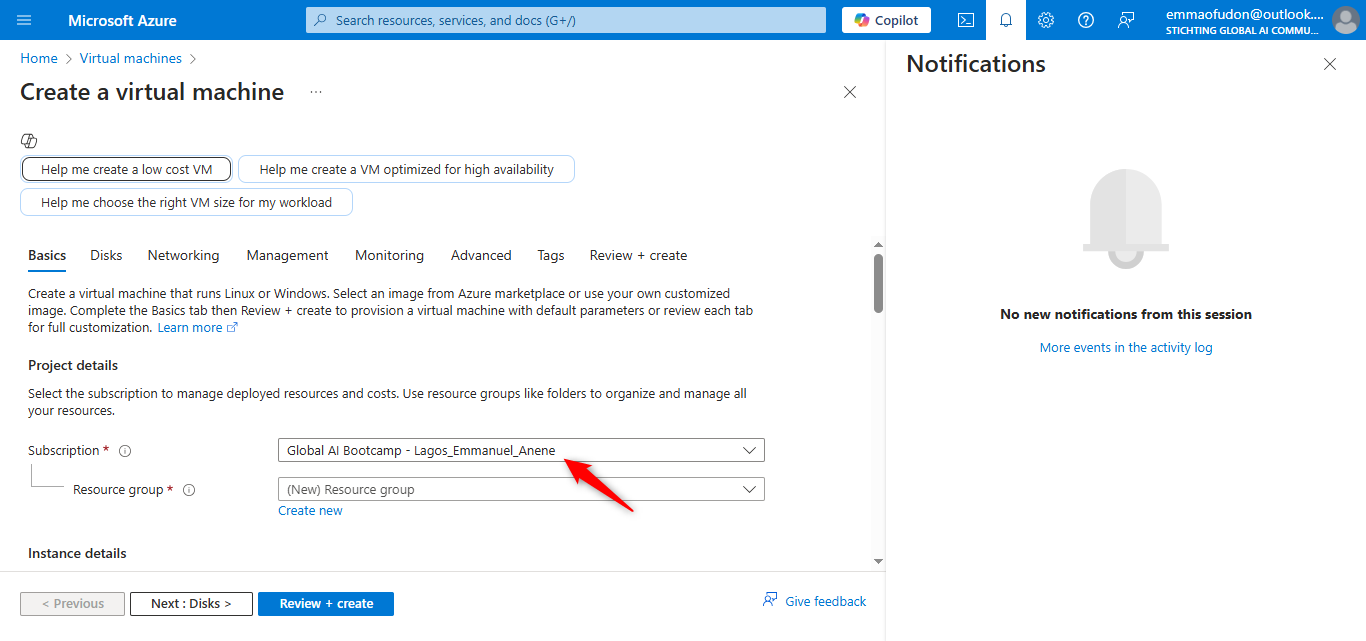1366x641 pixels.
Task: Go to Virtual machines breadcrumb
Action: pos(131,58)
